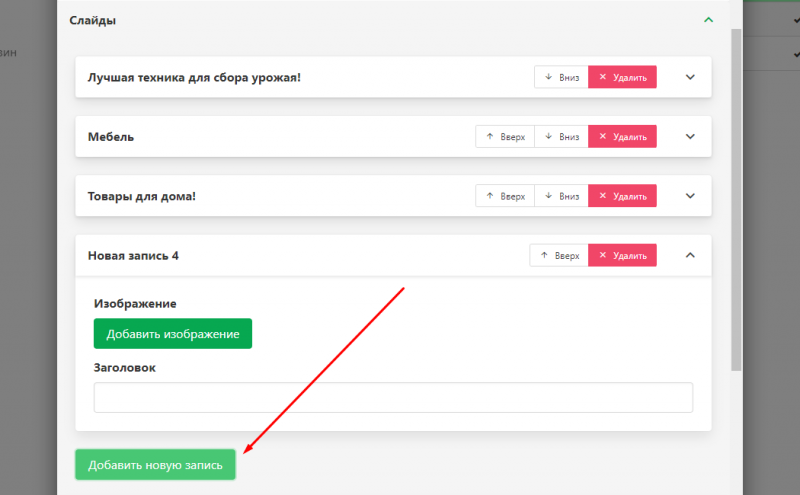This screenshot has height=495, width=800.
Task: Collapse the 'Новая запись 4' slide
Action: [689, 256]
